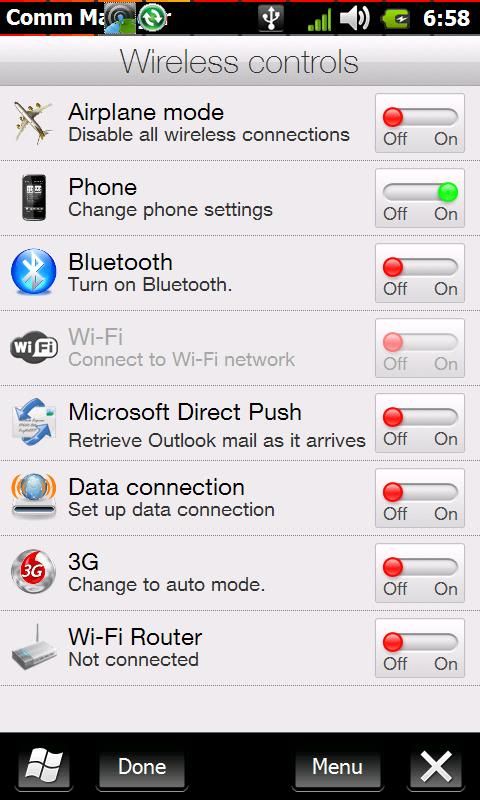Image resolution: width=480 pixels, height=800 pixels.
Task: Tap the Phone handset icon
Action: point(34,197)
